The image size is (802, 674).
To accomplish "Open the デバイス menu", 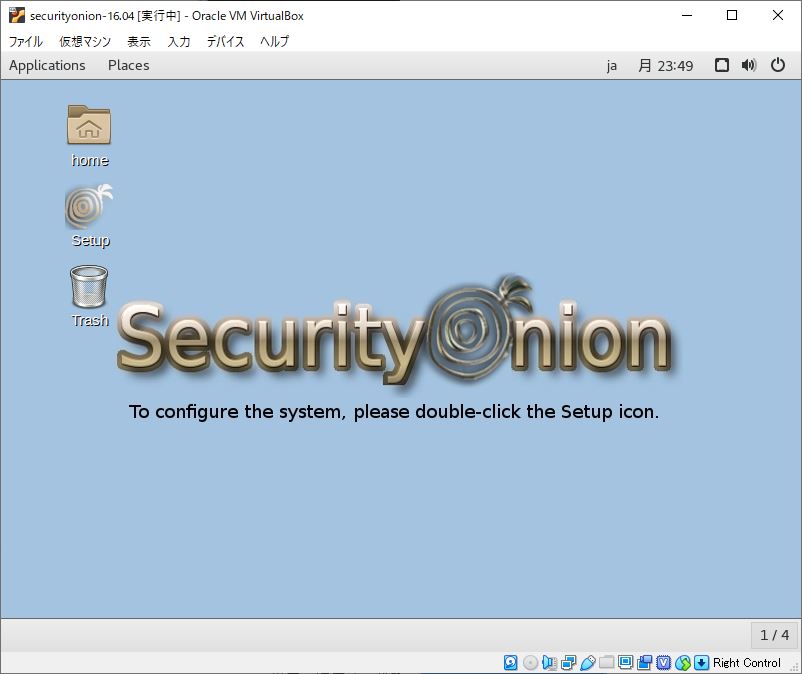I will click(x=225, y=41).
